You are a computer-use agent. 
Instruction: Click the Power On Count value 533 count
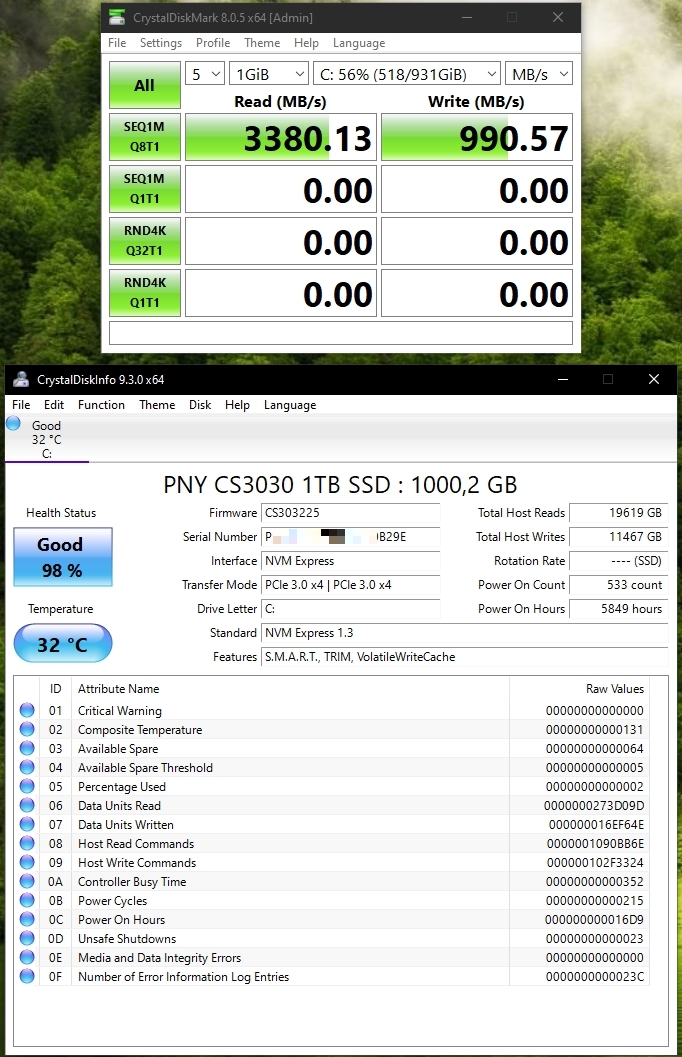[x=619, y=585]
